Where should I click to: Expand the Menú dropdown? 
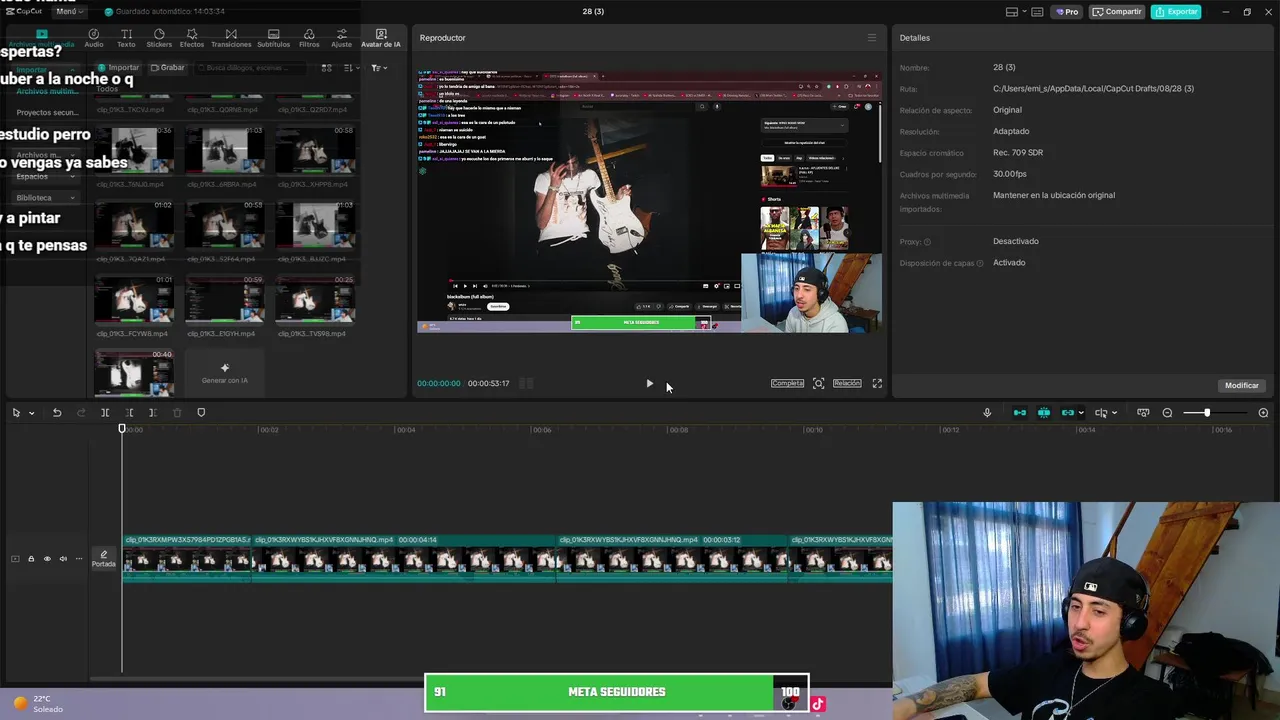(68, 11)
